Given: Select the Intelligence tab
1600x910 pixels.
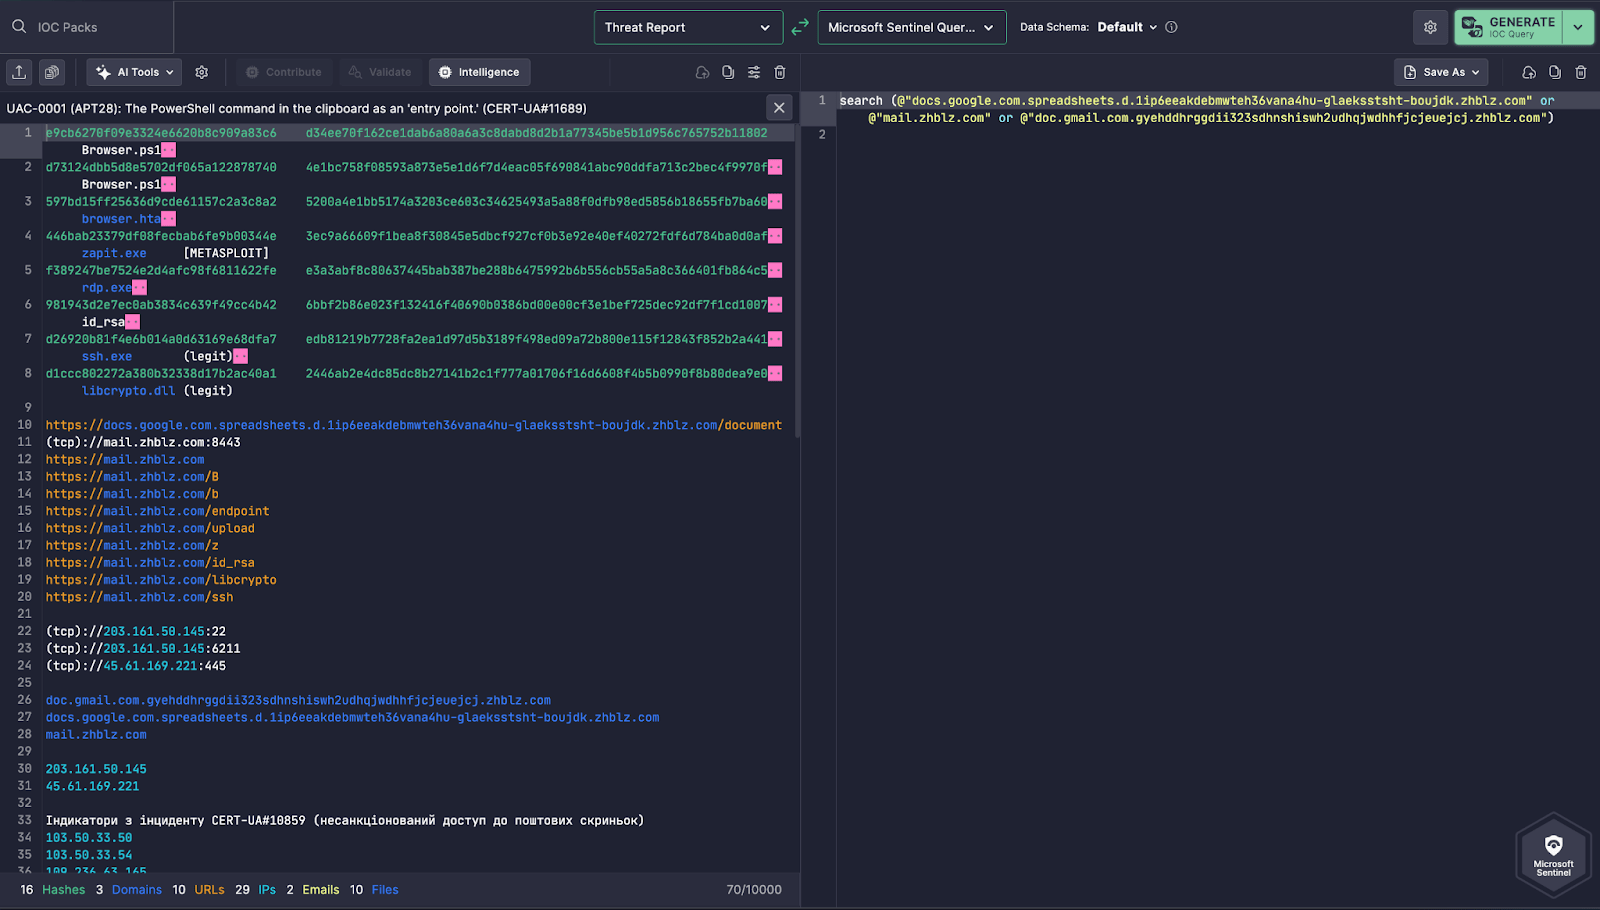Looking at the screenshot, I should [x=480, y=72].
